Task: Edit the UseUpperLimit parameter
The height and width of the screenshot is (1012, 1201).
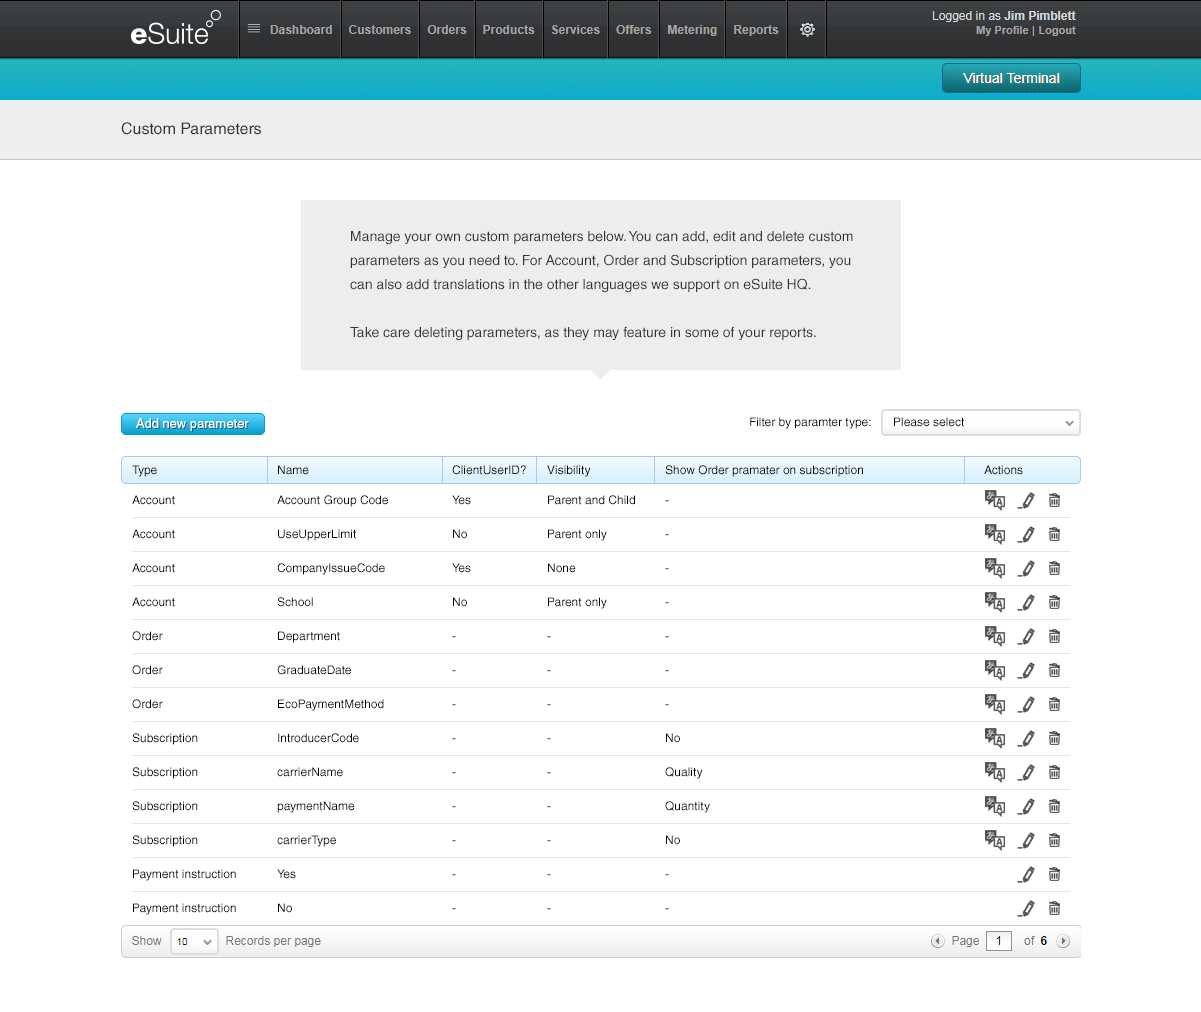Action: point(1026,534)
